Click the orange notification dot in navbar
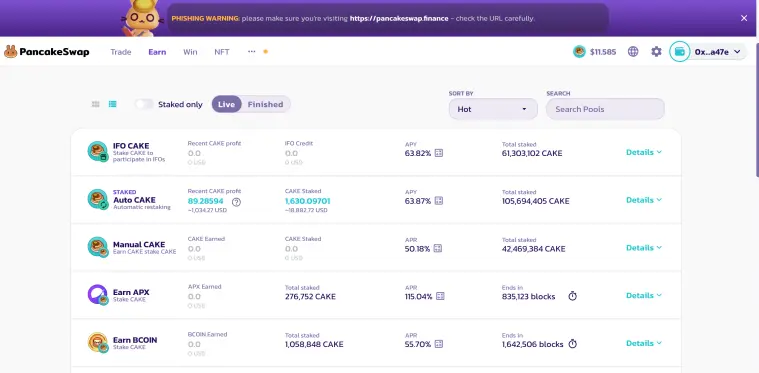The image size is (759, 373). (x=265, y=51)
